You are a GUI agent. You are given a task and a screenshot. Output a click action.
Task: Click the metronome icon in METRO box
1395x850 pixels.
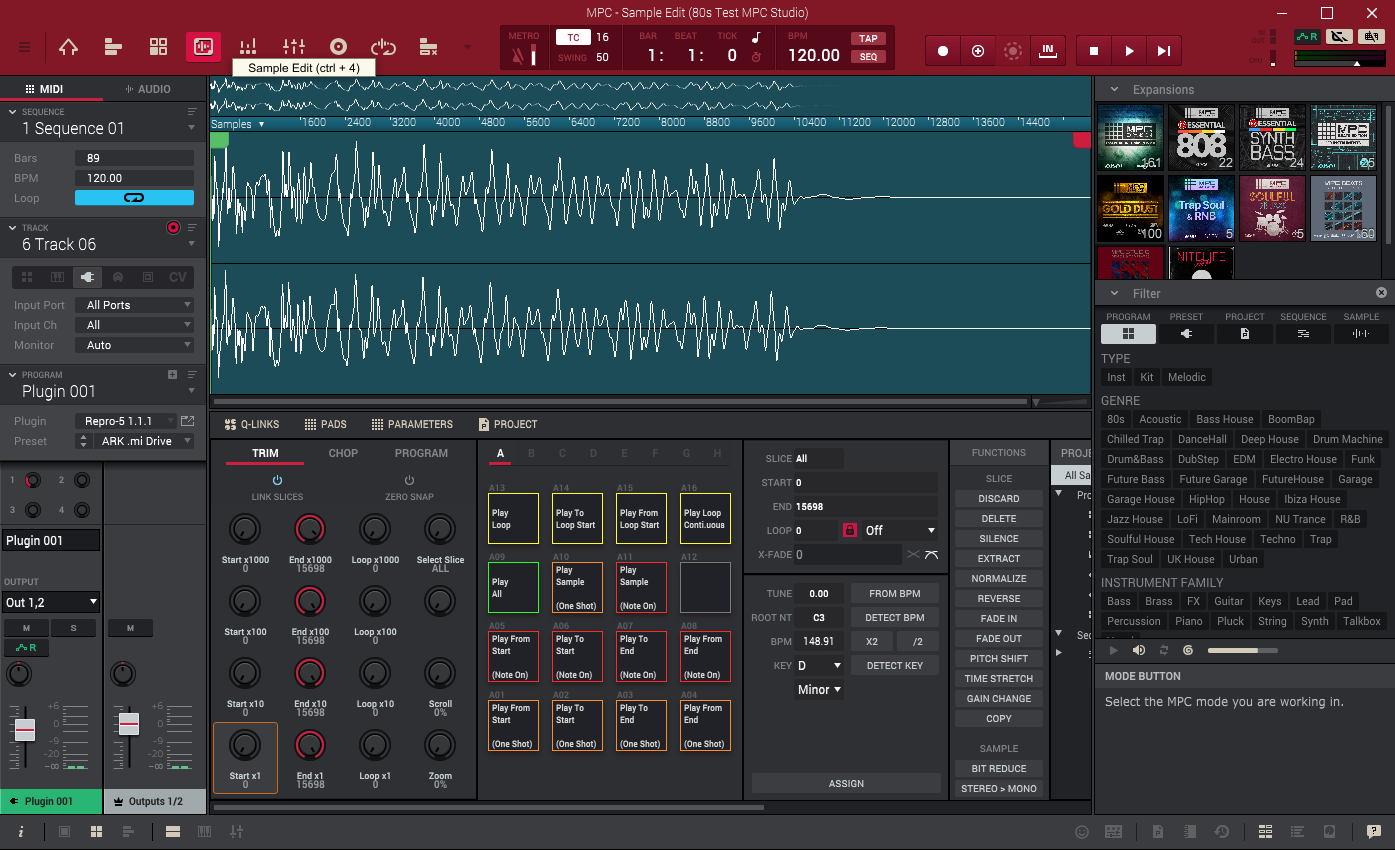tap(517, 56)
